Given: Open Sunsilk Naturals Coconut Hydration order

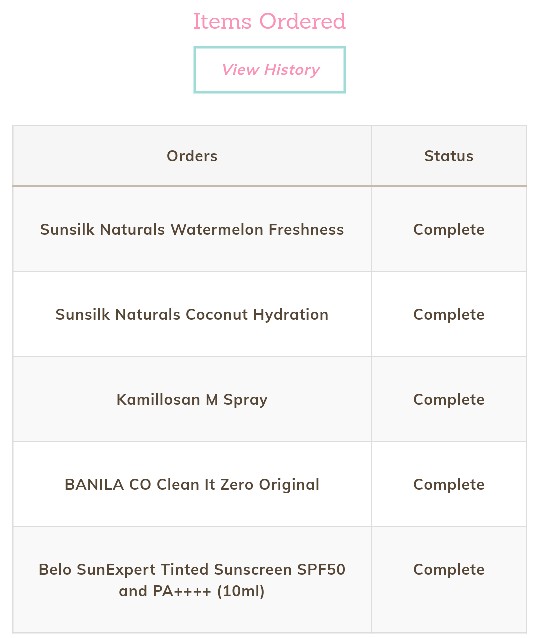Looking at the screenshot, I should point(192,315).
